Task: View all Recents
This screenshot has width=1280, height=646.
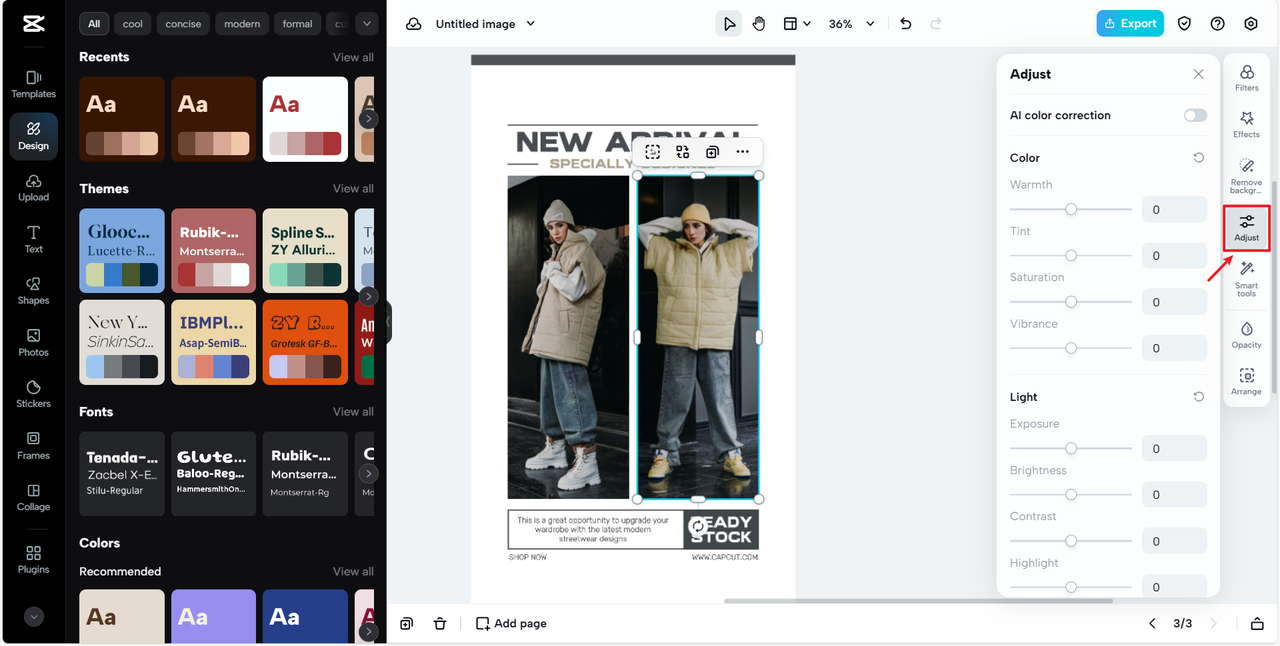Action: pos(353,57)
